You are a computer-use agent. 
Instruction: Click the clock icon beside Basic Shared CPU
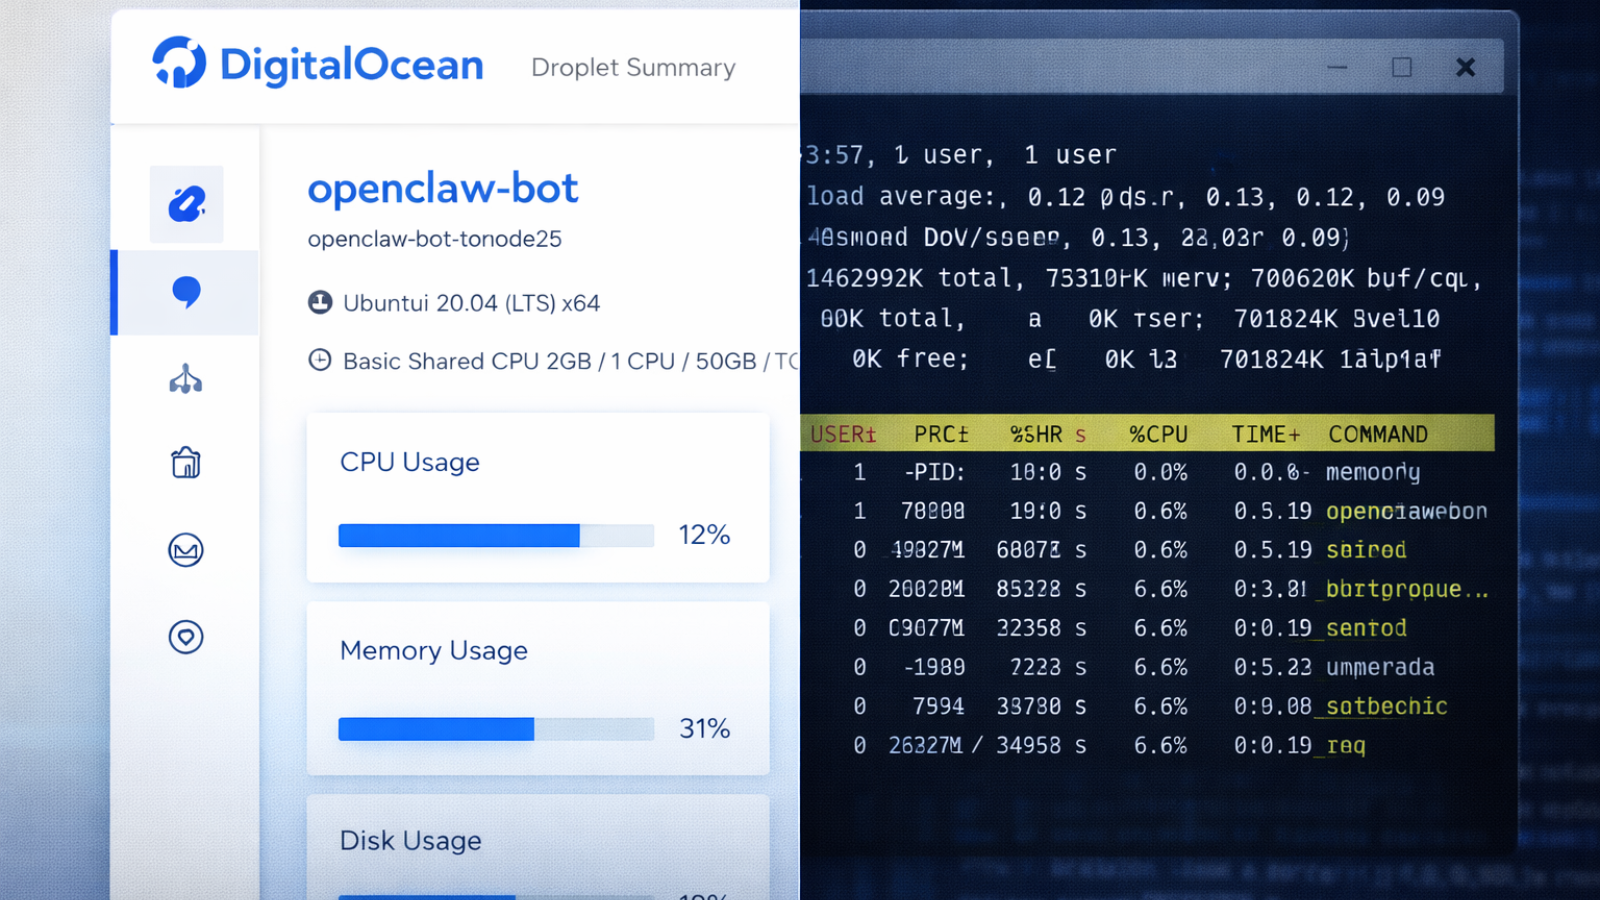pyautogui.click(x=320, y=360)
